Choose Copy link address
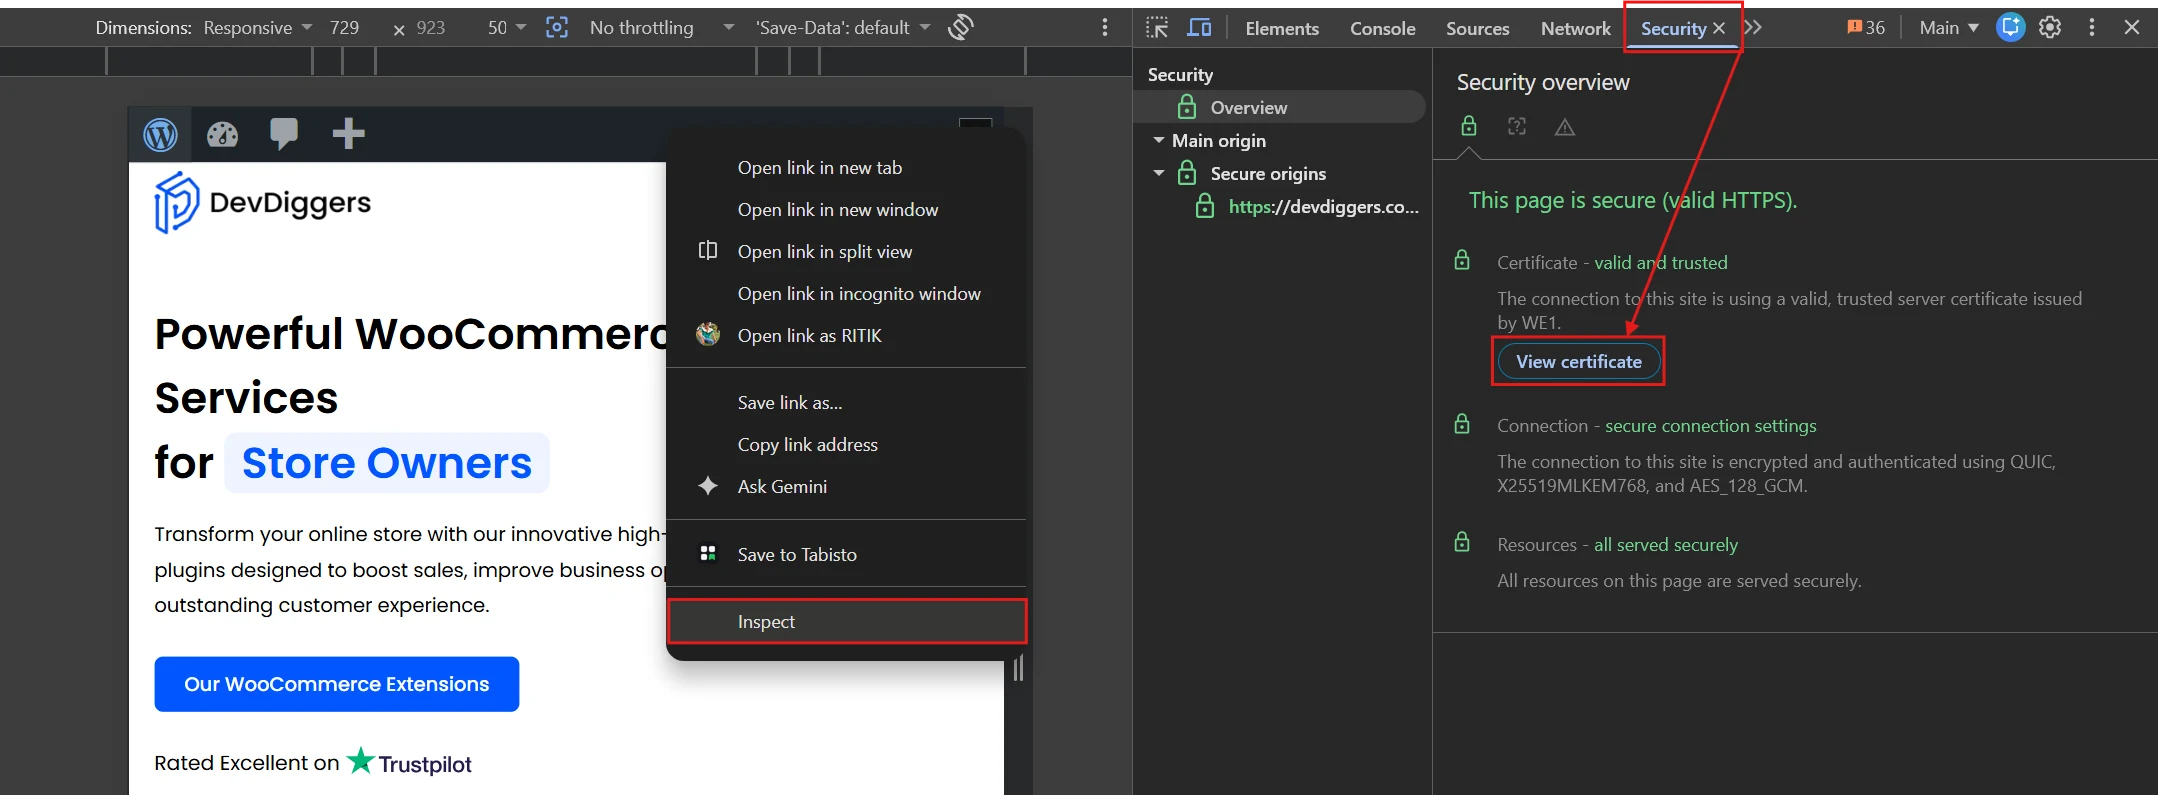 846,445
